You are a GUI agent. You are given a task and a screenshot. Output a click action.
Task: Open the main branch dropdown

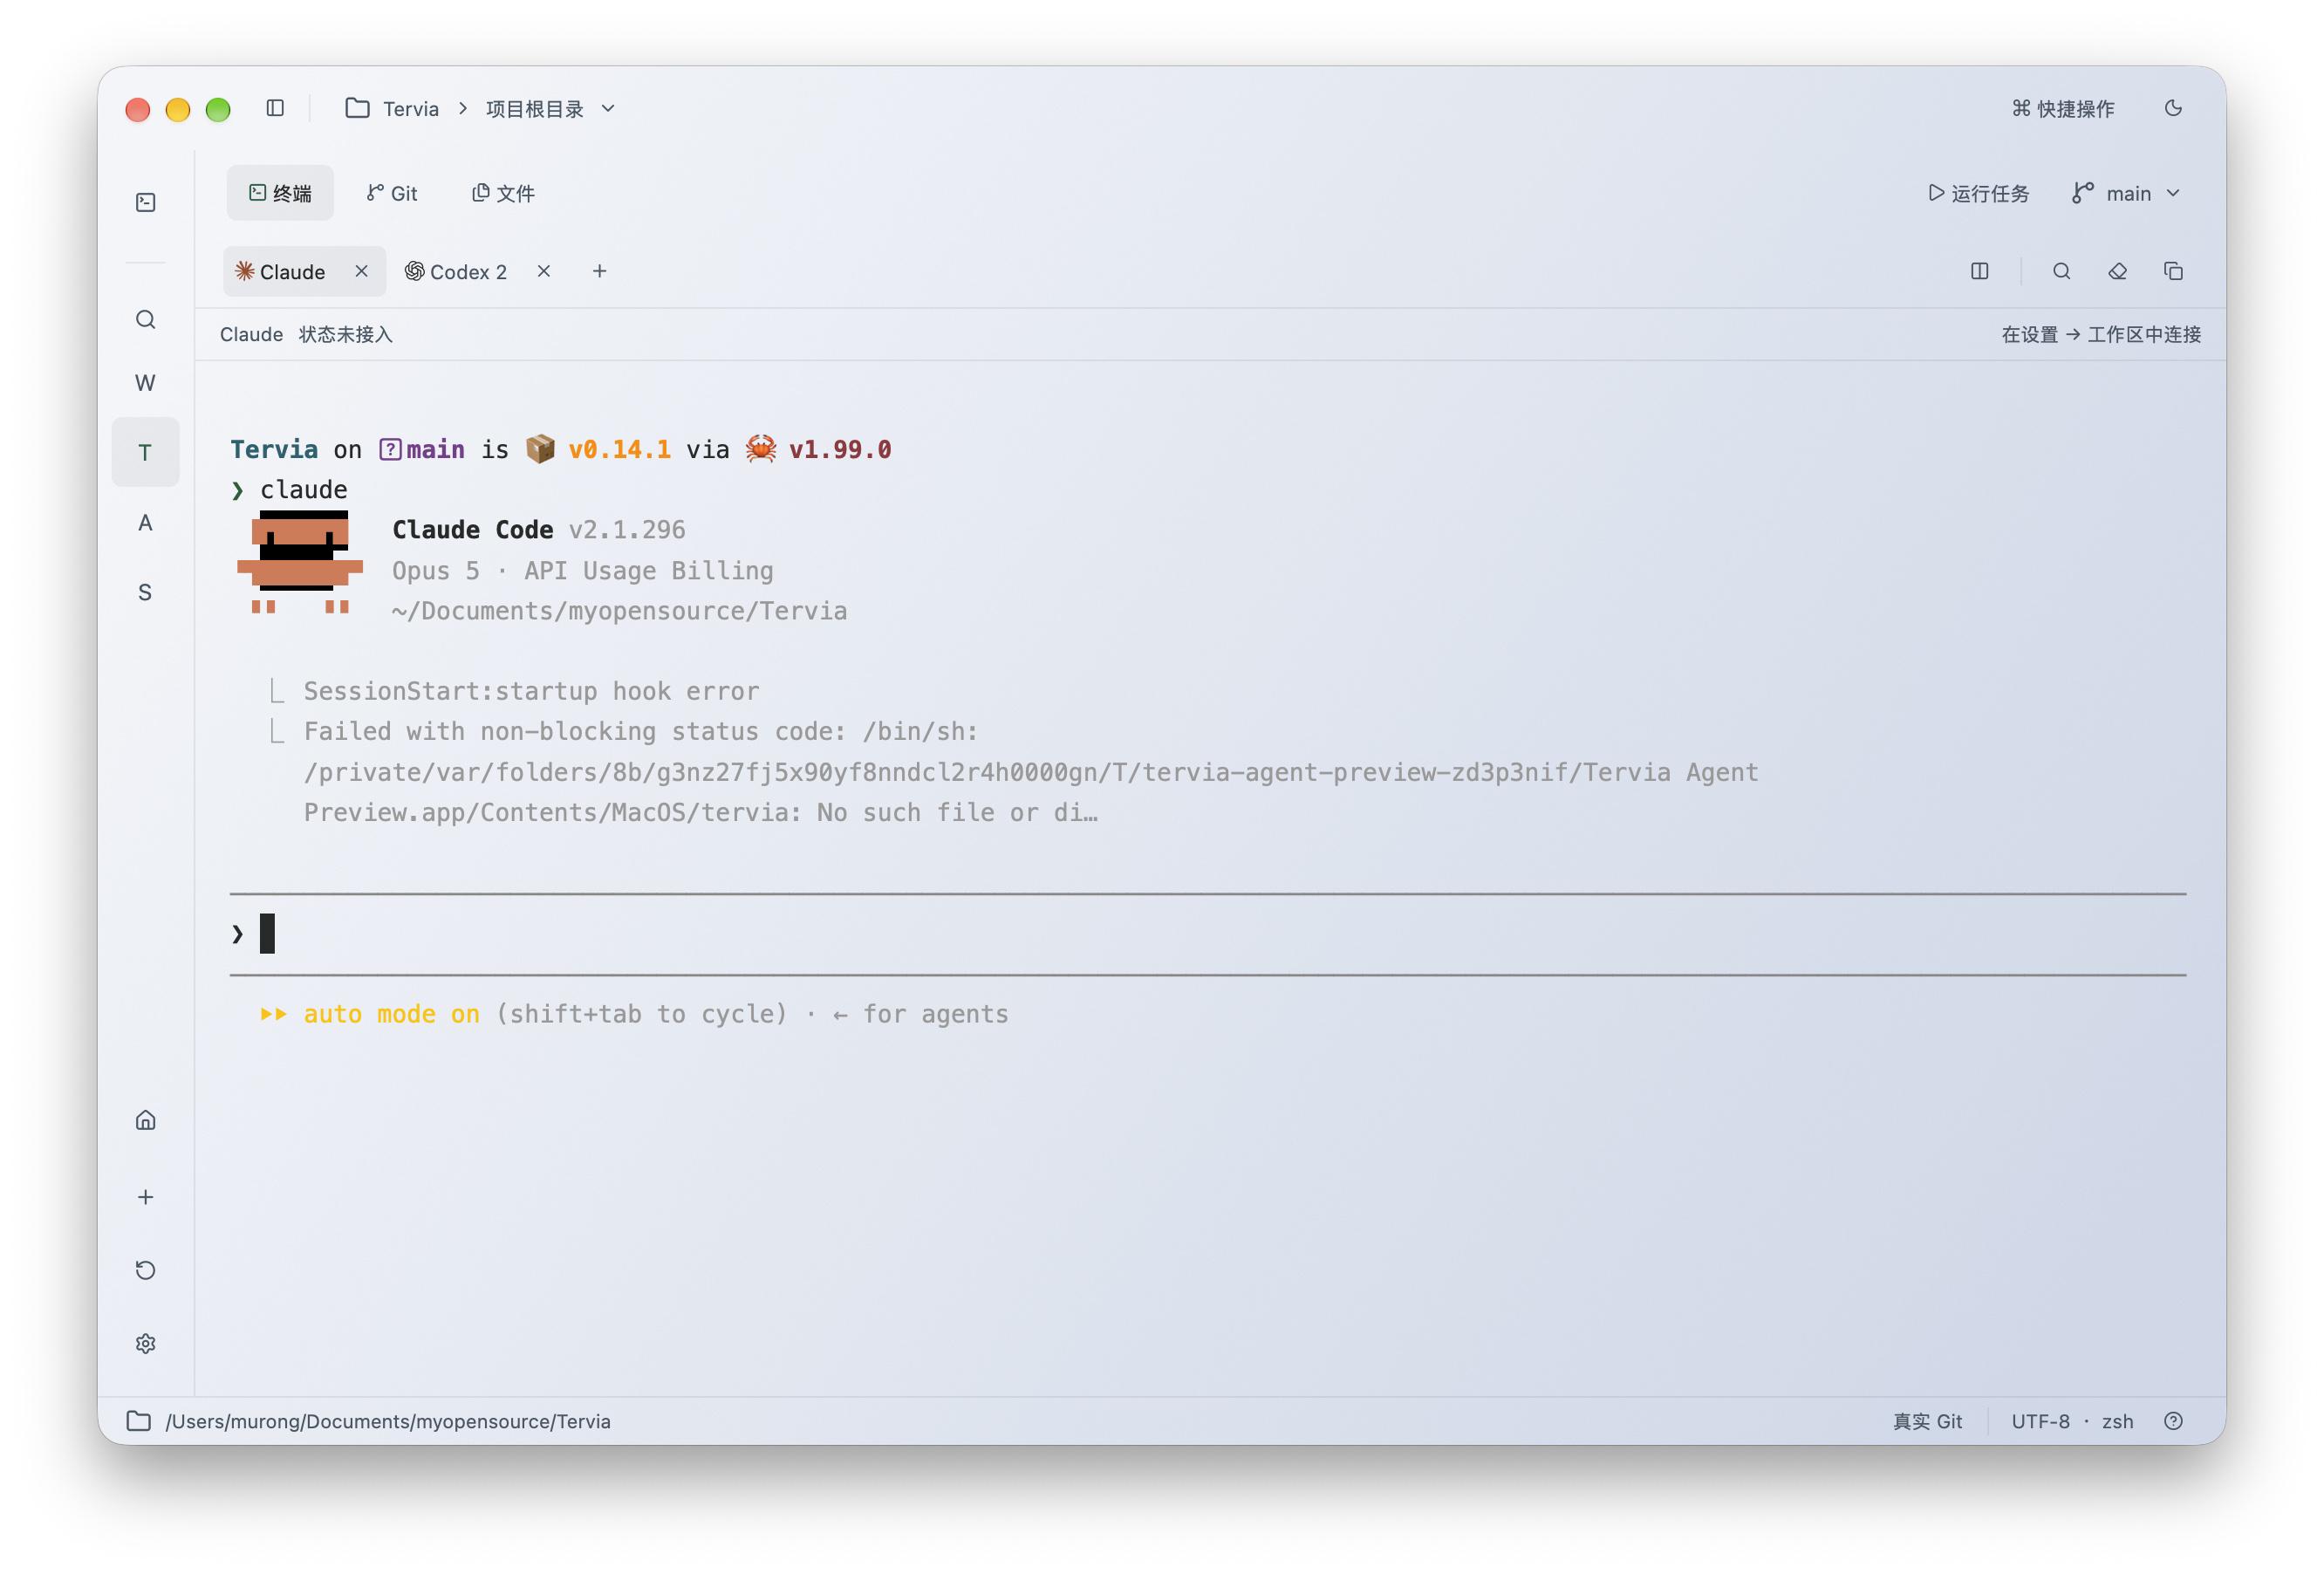pyautogui.click(x=2126, y=193)
